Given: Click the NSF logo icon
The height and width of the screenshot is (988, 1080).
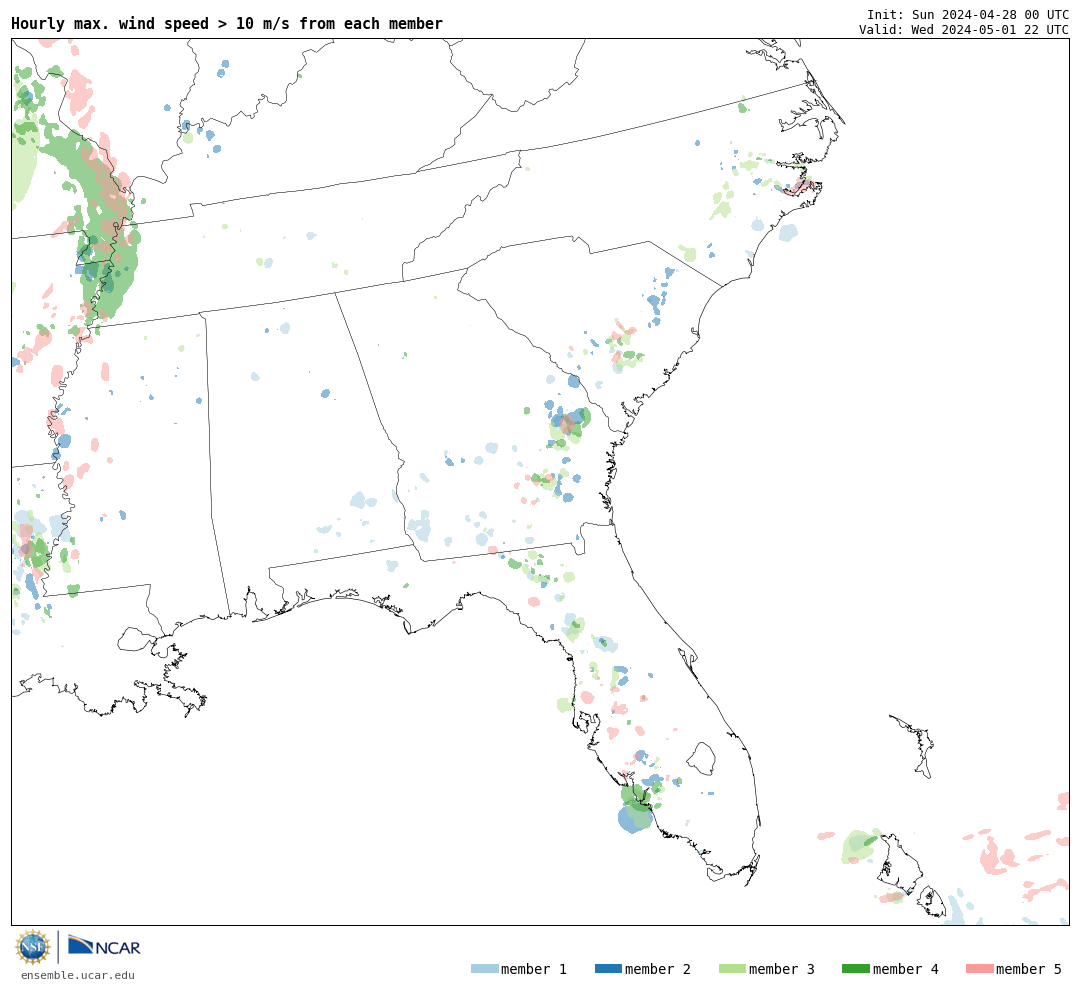Looking at the screenshot, I should pos(33,947).
